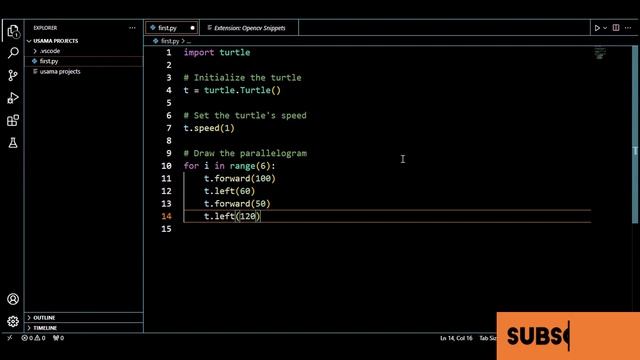Show errors and warnings in status bar
This screenshot has width=640, height=360.
[x=33, y=338]
